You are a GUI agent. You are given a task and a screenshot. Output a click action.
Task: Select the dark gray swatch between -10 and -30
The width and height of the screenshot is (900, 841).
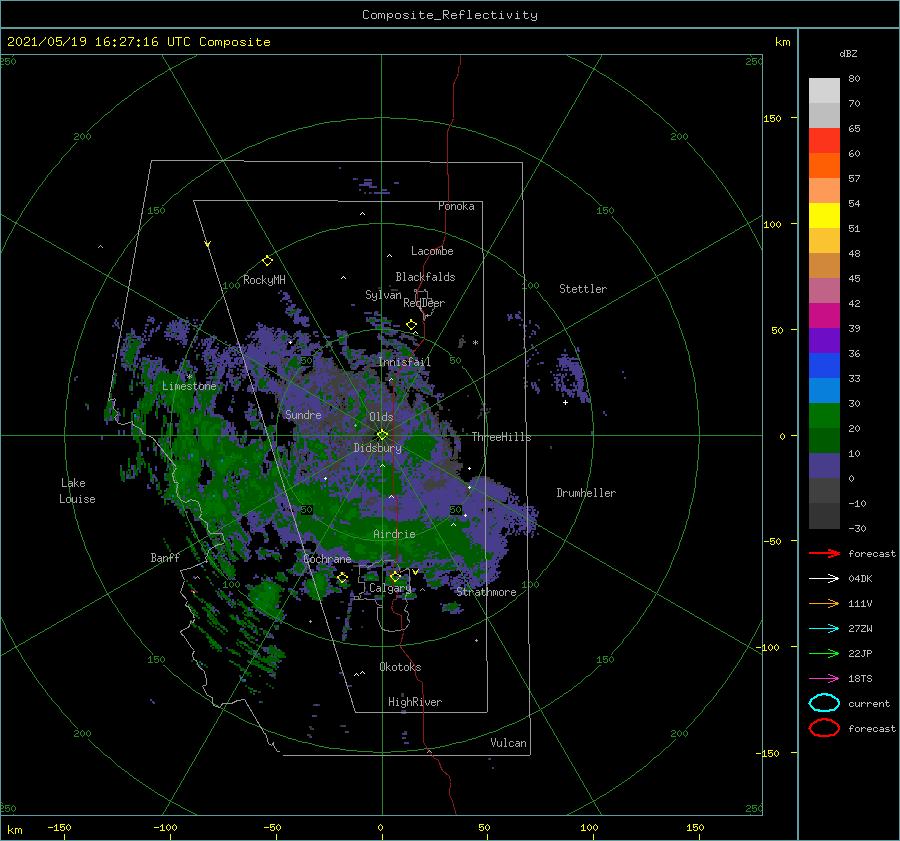824,516
